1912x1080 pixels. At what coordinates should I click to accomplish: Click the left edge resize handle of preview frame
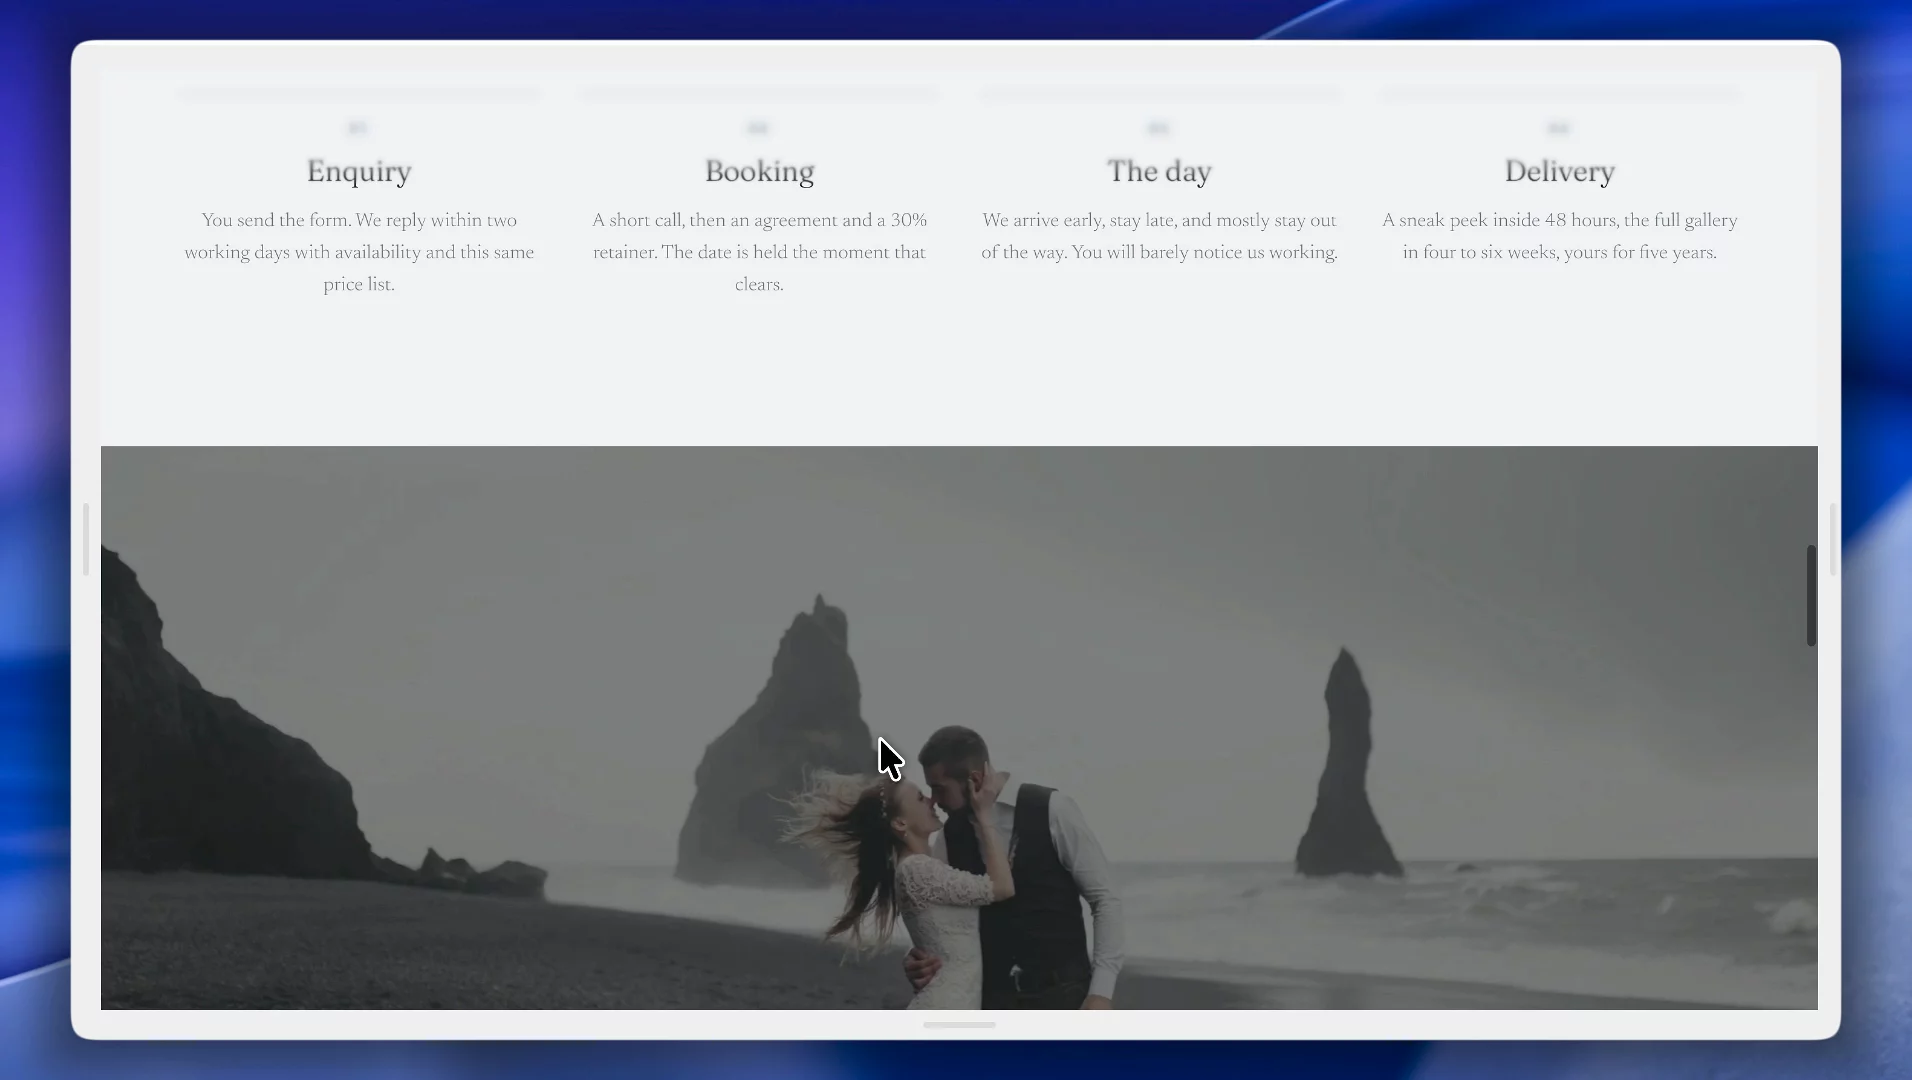click(86, 540)
